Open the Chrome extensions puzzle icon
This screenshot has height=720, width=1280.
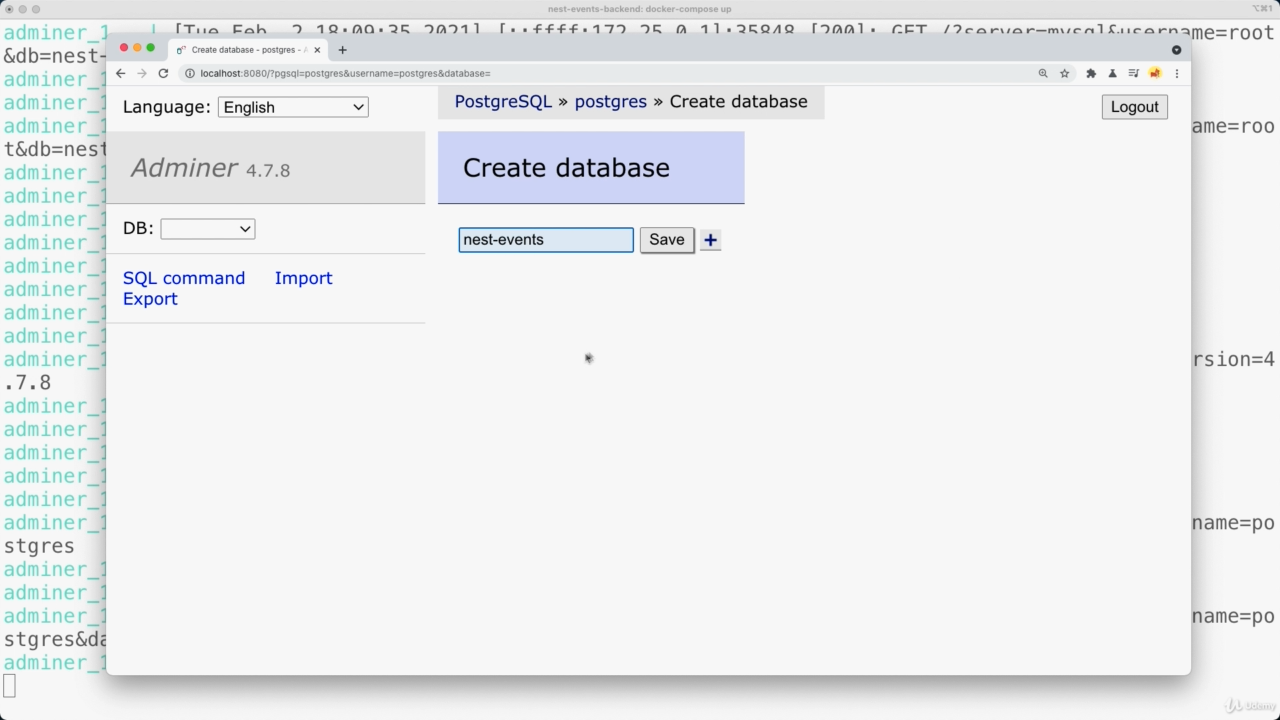[1091, 73]
